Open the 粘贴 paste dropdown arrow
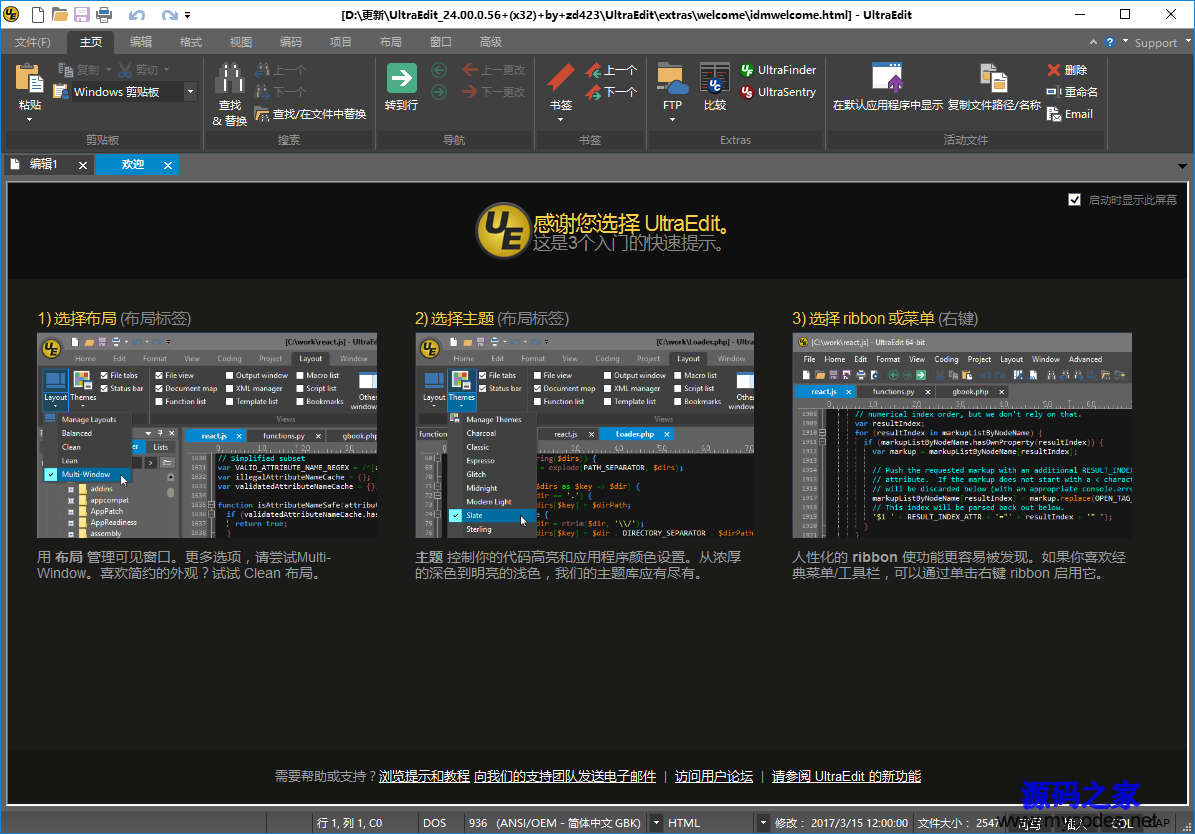The height and width of the screenshot is (834, 1195). coord(30,120)
